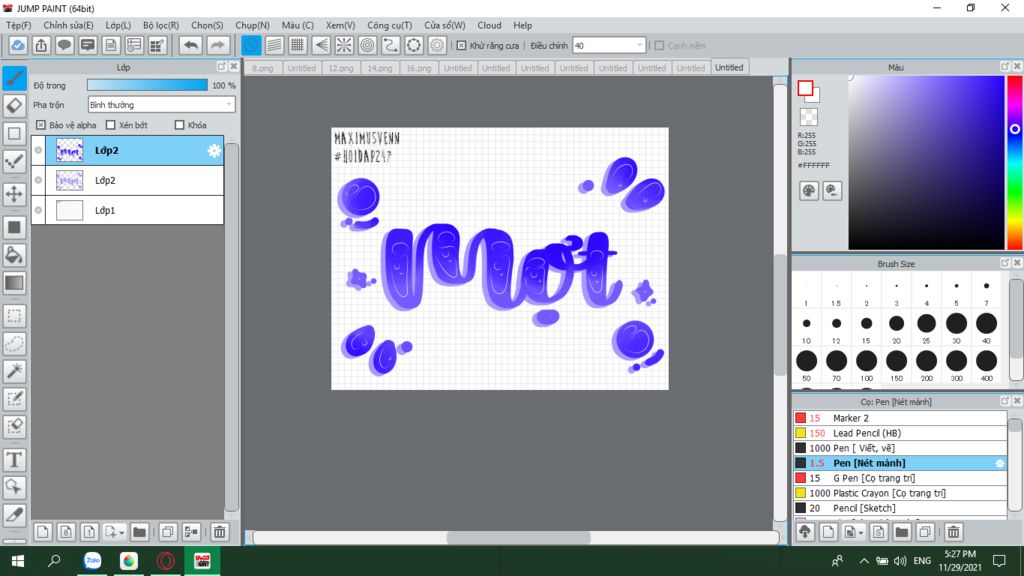Click the hue slider bar

[x=1015, y=163]
